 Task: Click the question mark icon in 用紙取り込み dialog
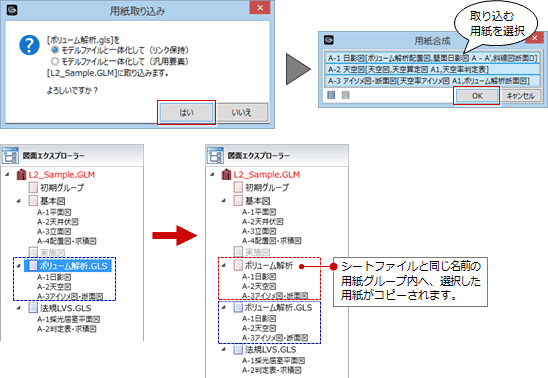pyautogui.click(x=29, y=45)
